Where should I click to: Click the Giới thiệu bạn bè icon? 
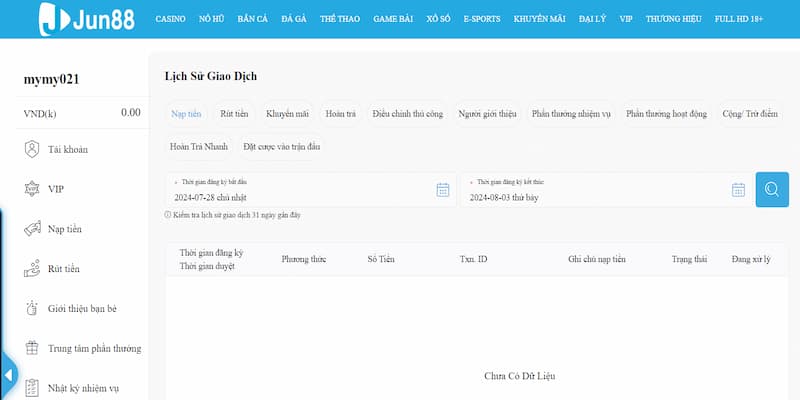point(32,308)
